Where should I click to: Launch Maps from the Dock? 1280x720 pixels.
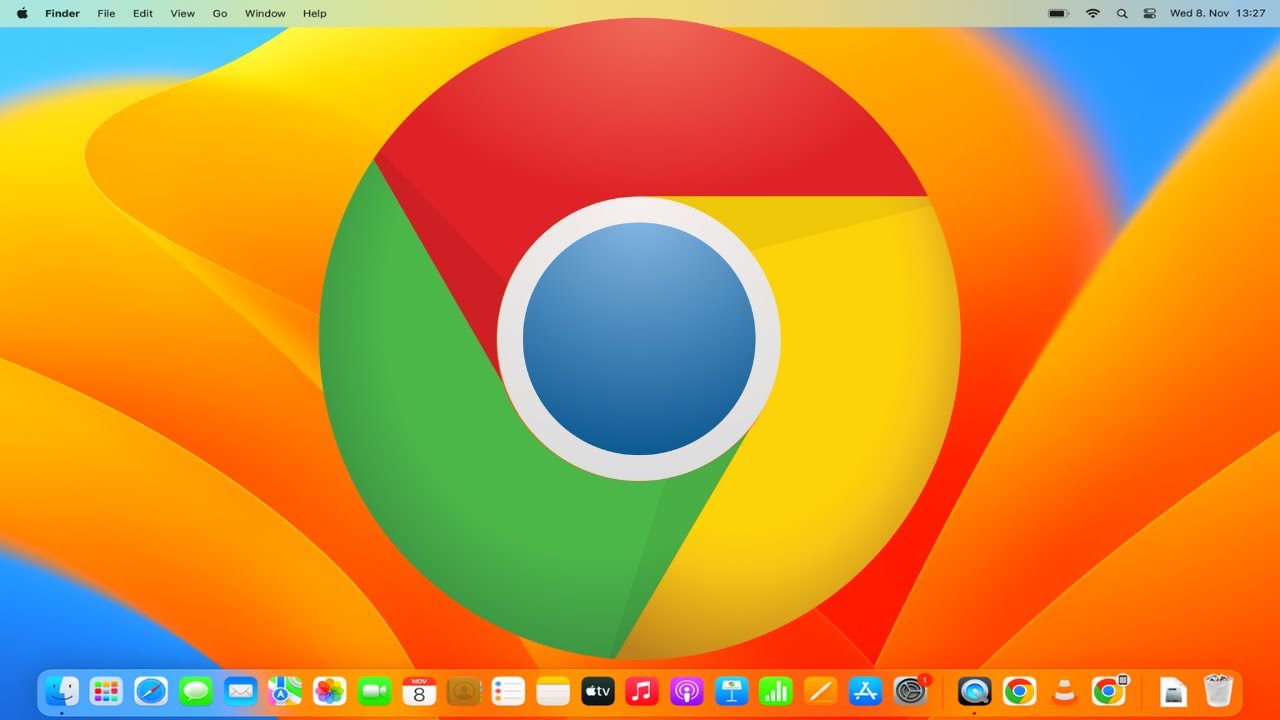[285, 690]
